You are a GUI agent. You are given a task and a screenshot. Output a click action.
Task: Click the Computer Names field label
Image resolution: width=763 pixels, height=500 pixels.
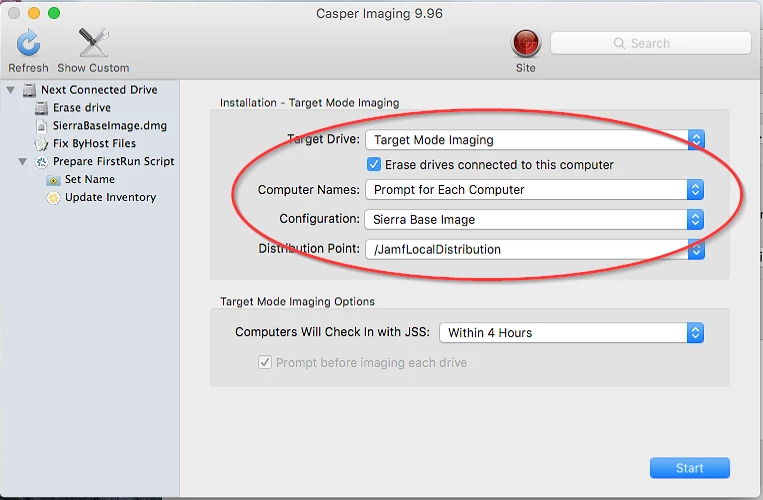(x=309, y=190)
